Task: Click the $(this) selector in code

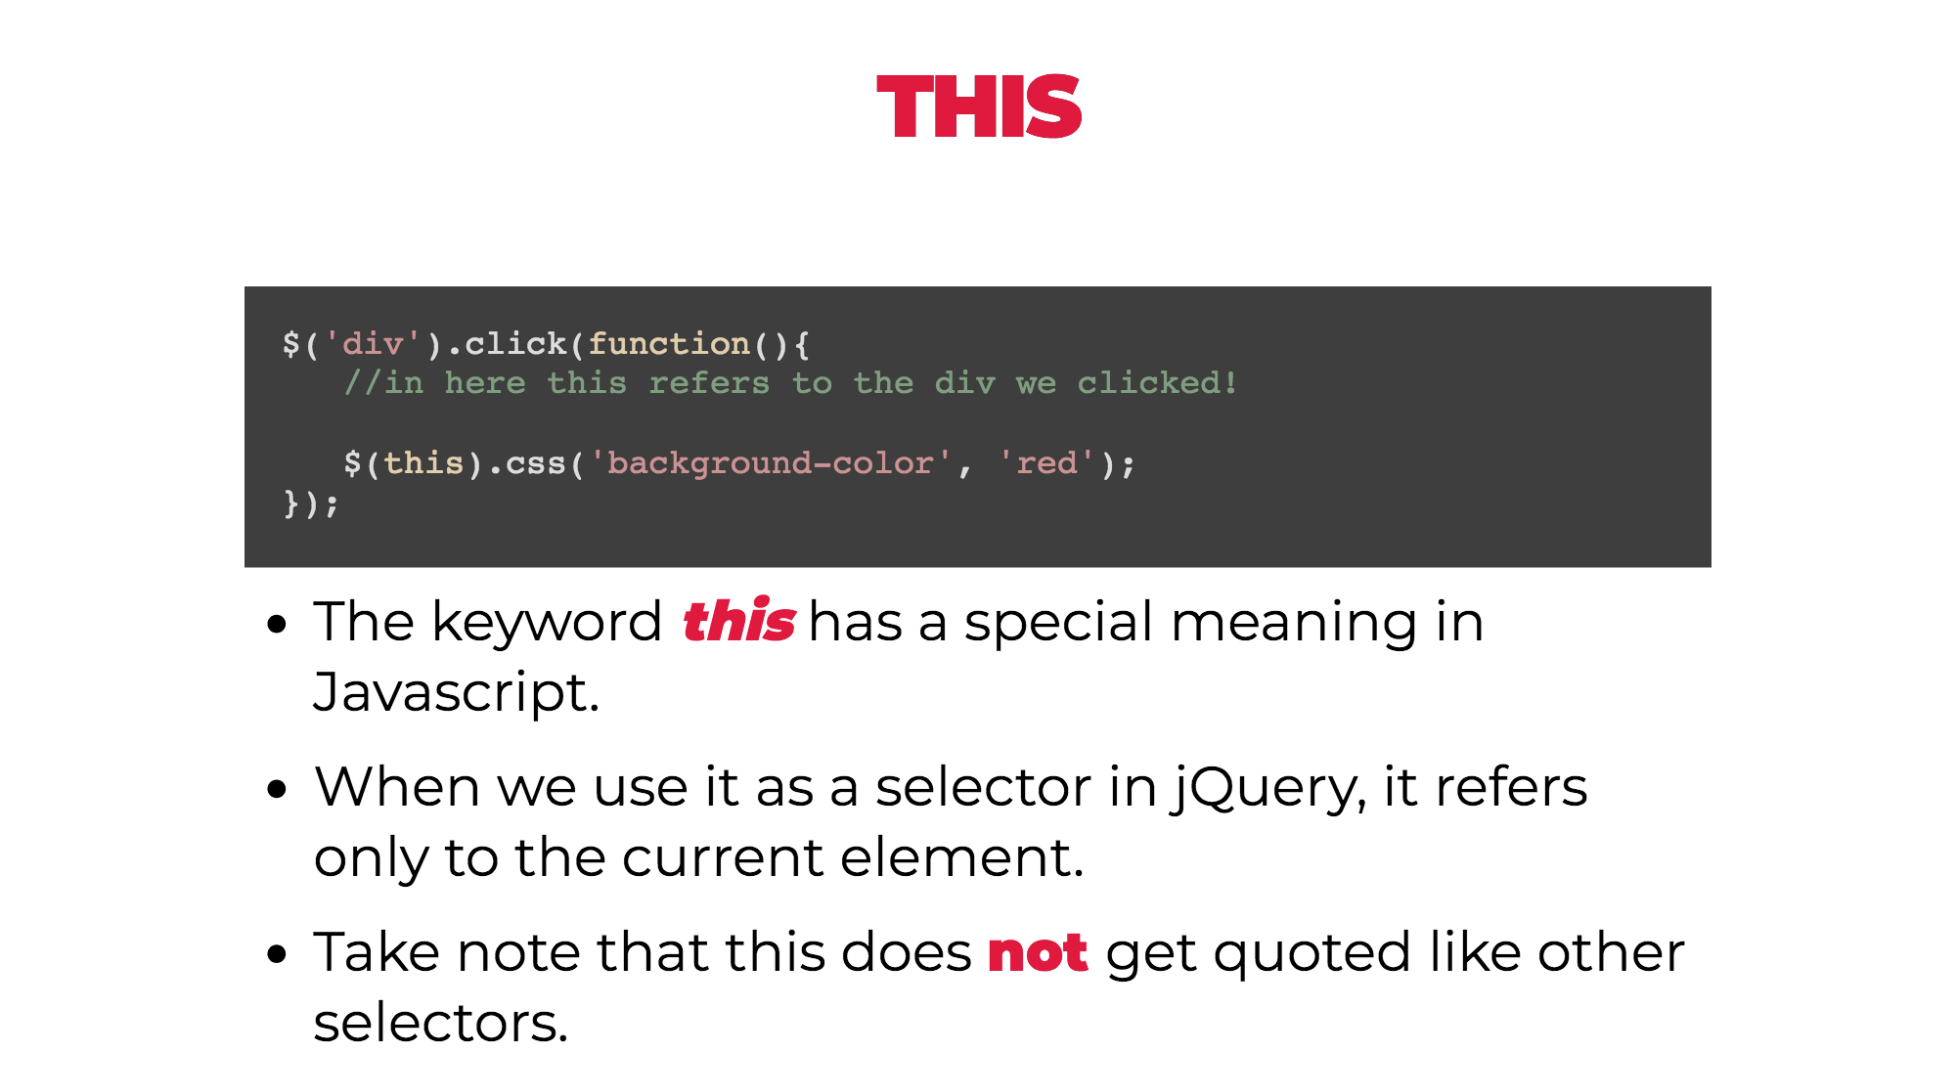Action: click(x=392, y=462)
